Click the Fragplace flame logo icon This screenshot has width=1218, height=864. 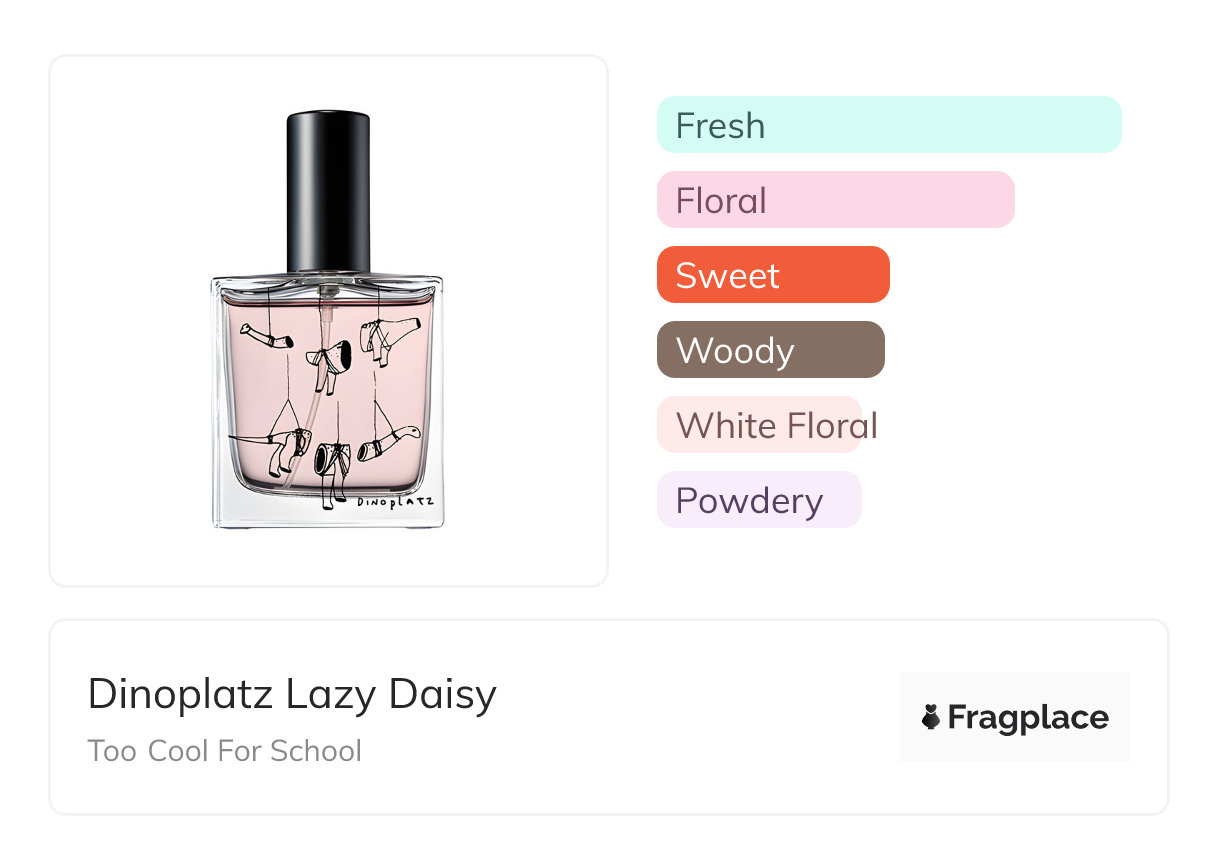click(931, 717)
